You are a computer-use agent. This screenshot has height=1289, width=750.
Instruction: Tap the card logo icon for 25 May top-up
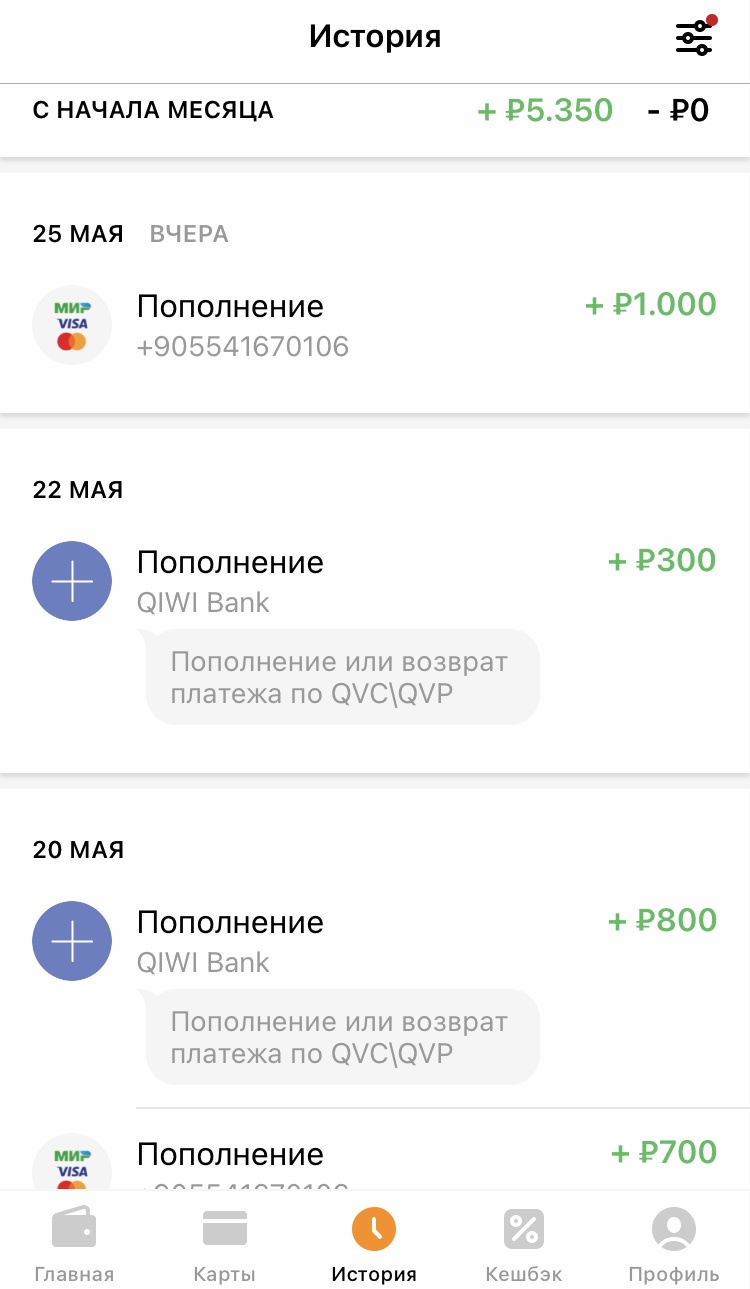tap(72, 325)
